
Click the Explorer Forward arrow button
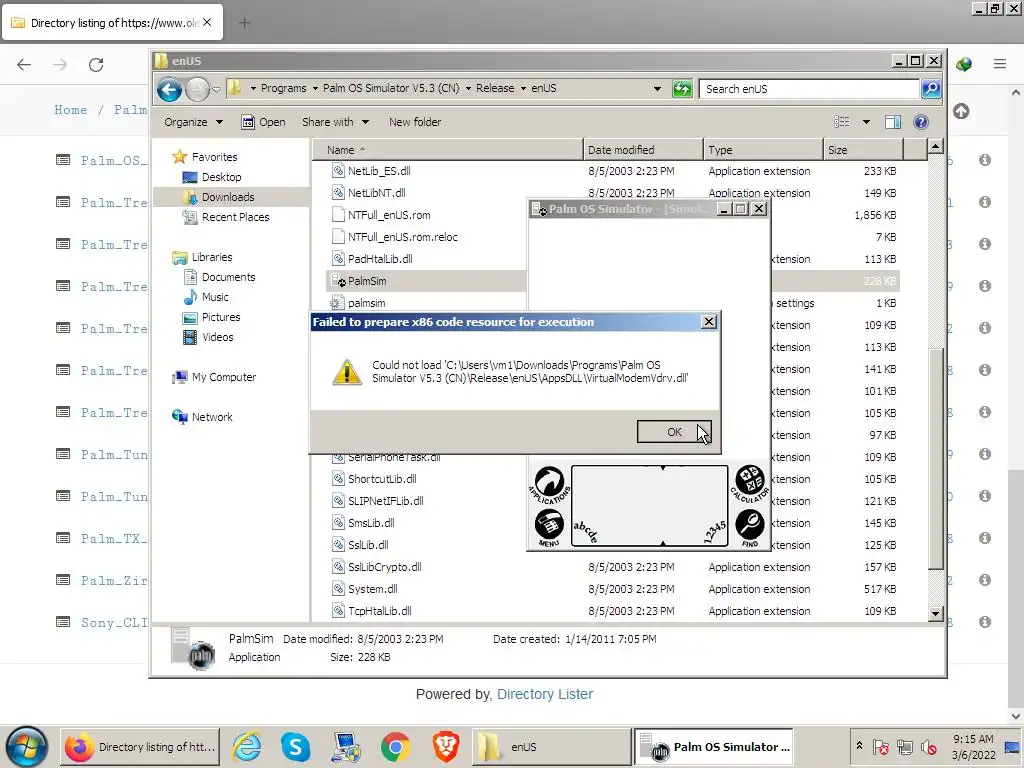(197, 89)
